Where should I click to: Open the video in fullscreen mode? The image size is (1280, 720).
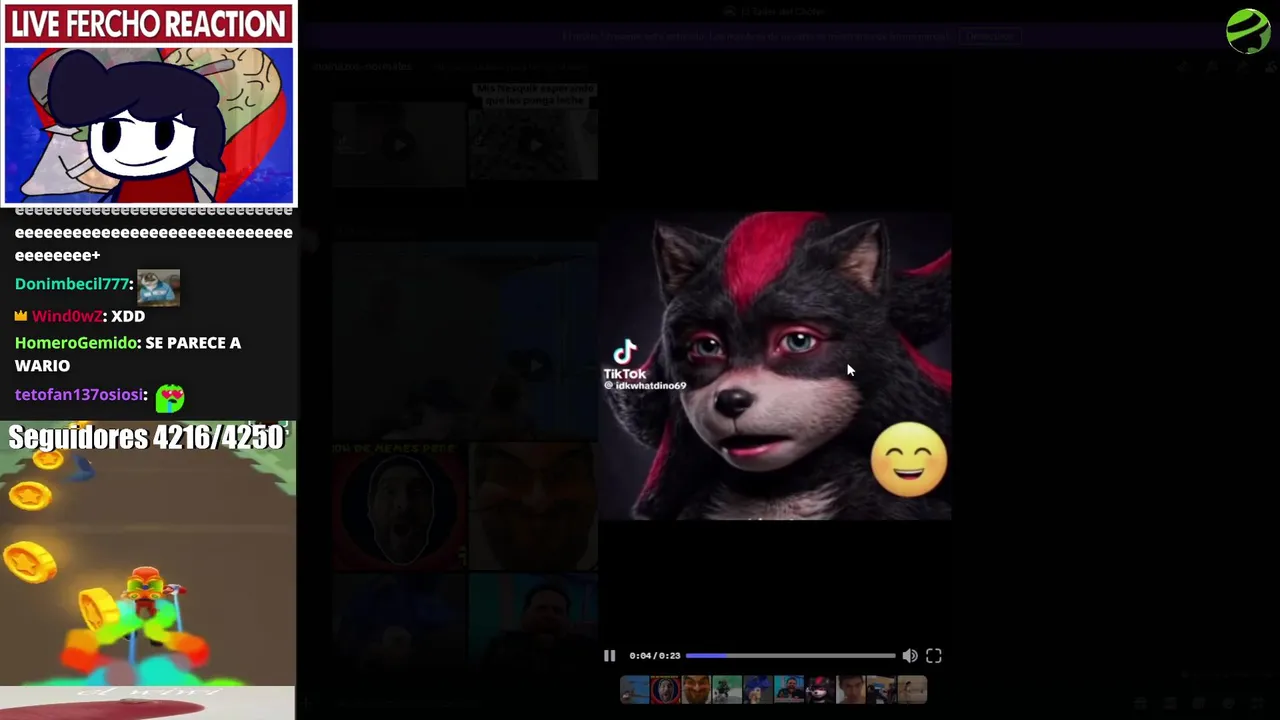click(933, 656)
